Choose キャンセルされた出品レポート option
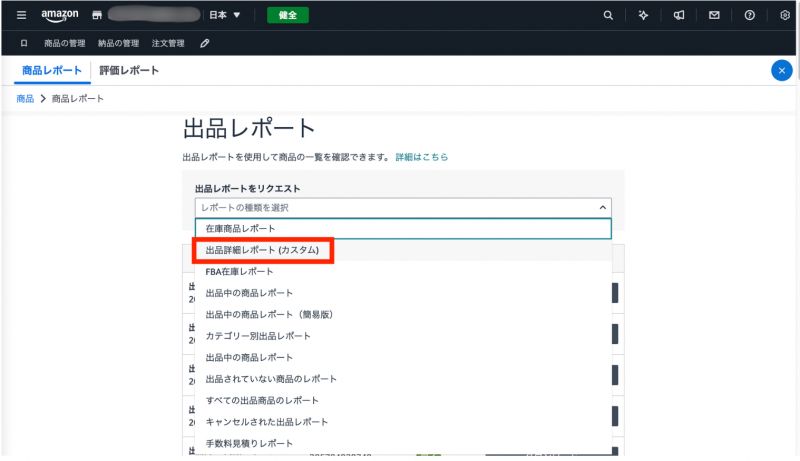This screenshot has height=461, width=800. [x=403, y=422]
